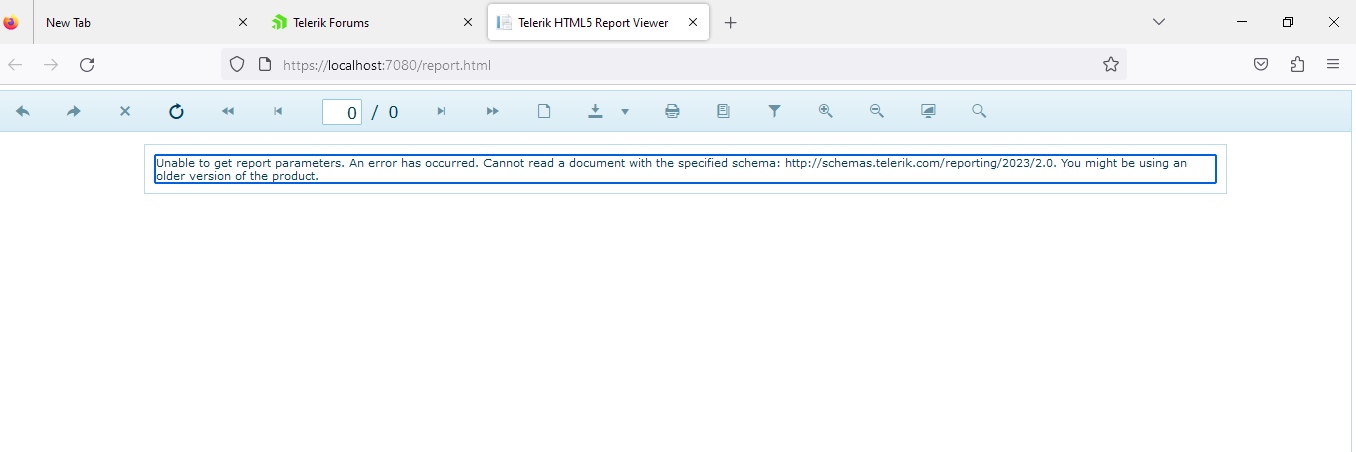This screenshot has width=1356, height=452.
Task: Go to the next report page
Action: 441,112
